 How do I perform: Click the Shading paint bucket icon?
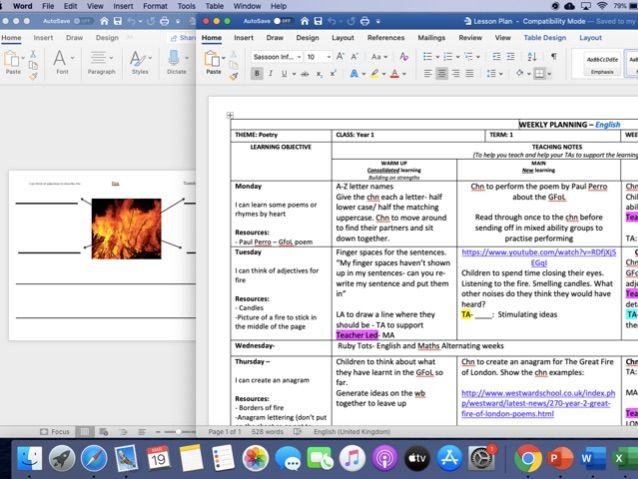point(520,74)
